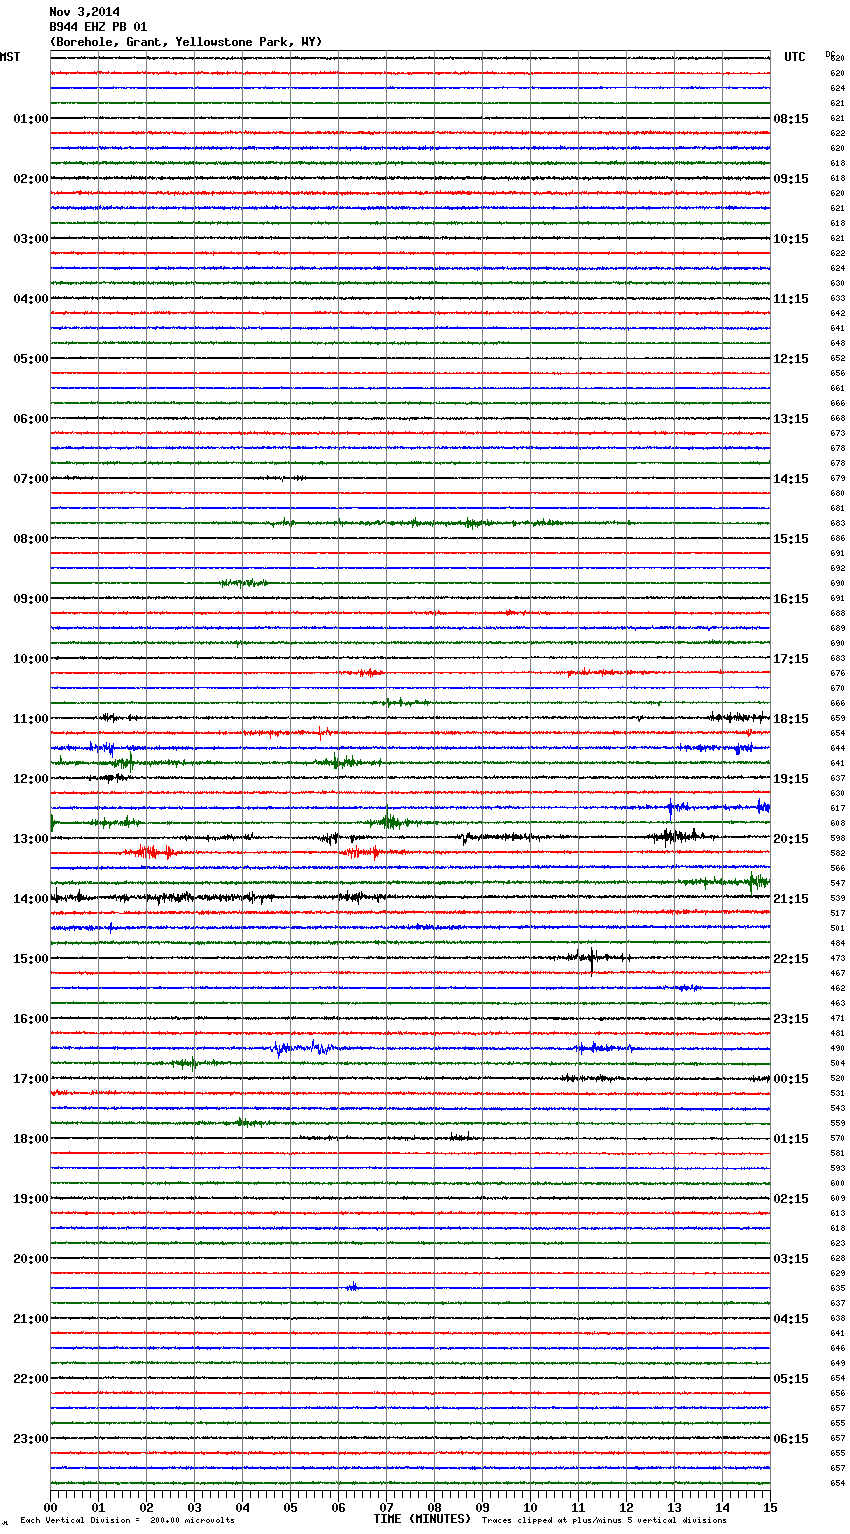
Task: Click the 03:15 UTC time label
Action: pyautogui.click(x=791, y=1259)
